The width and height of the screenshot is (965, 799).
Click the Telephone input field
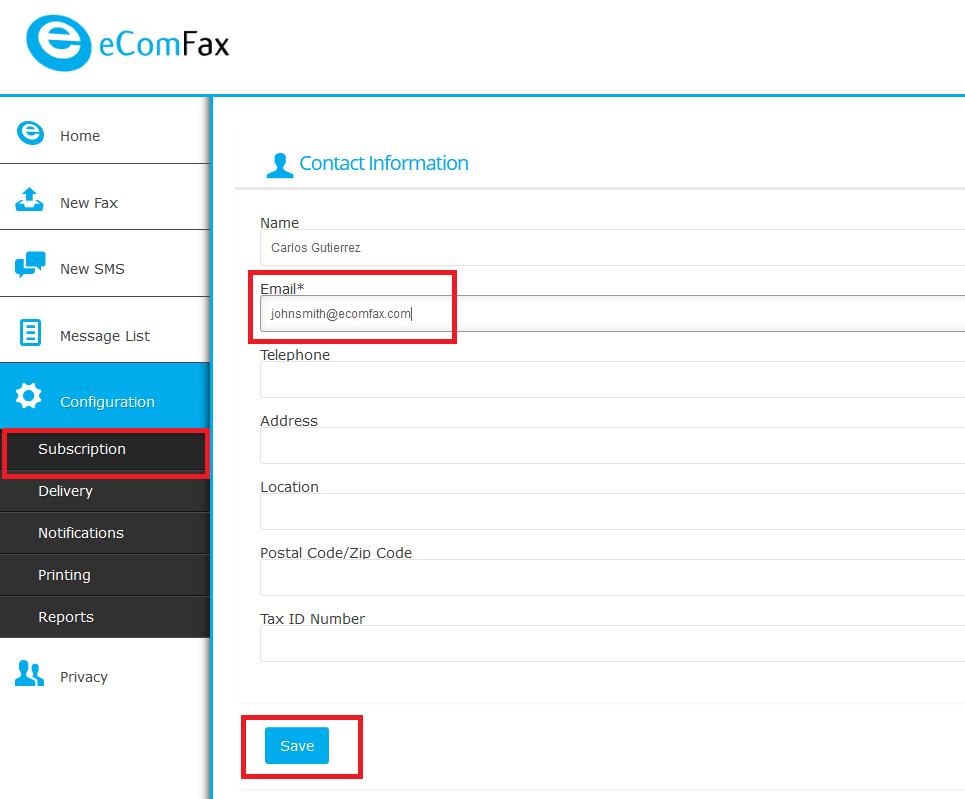[x=612, y=380]
